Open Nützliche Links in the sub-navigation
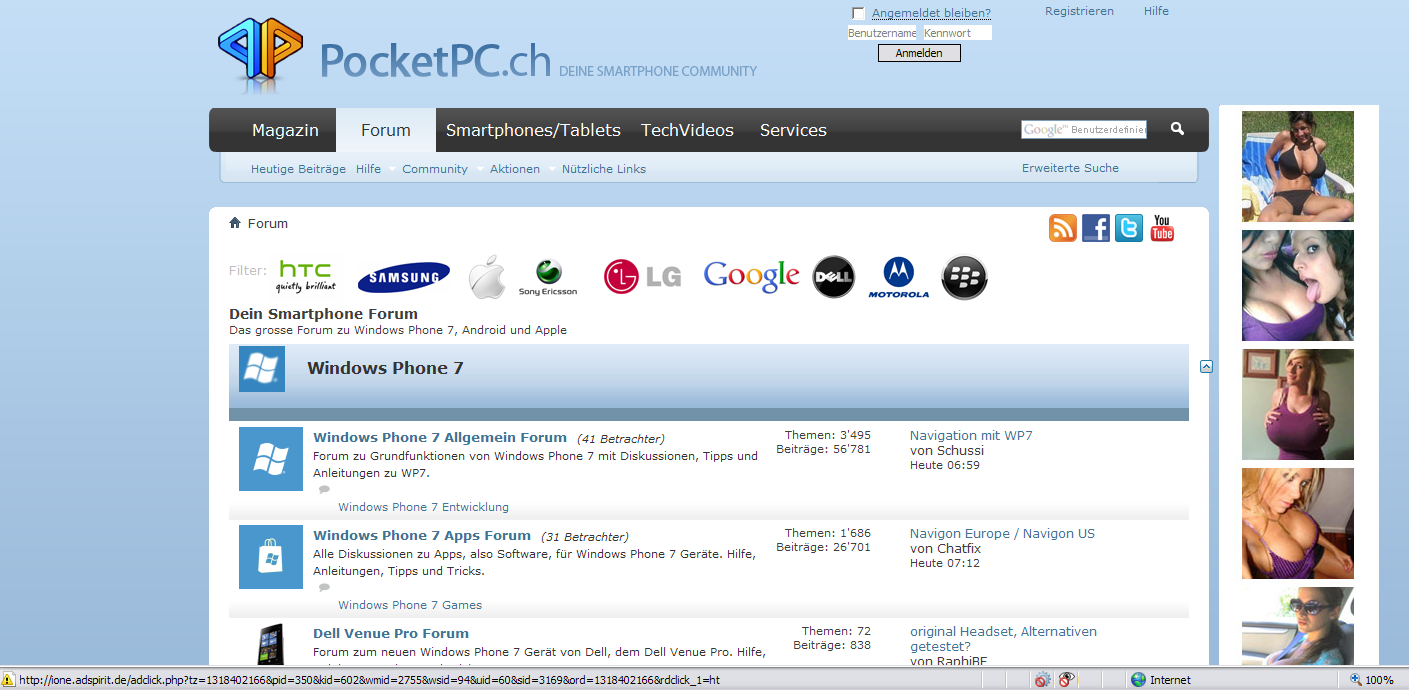1409x690 pixels. click(604, 169)
